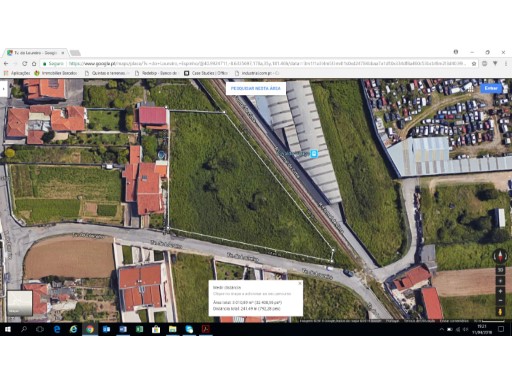Toggle the 3D view button
The height and width of the screenshot is (384, 512).
(500, 270)
